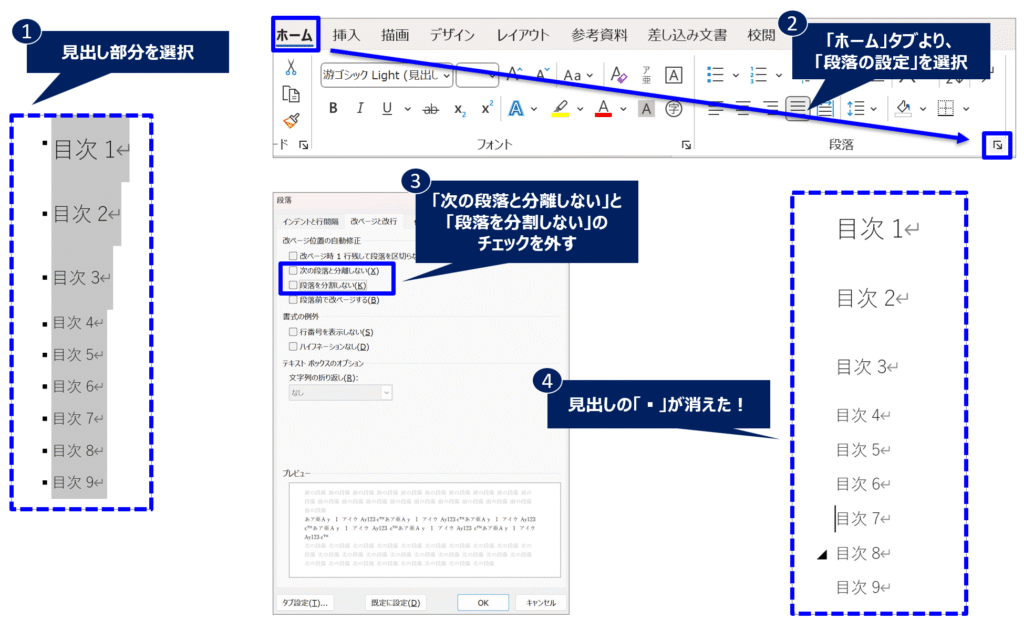Apply Underline to text
This screenshot has width=1024, height=620.
387,108
